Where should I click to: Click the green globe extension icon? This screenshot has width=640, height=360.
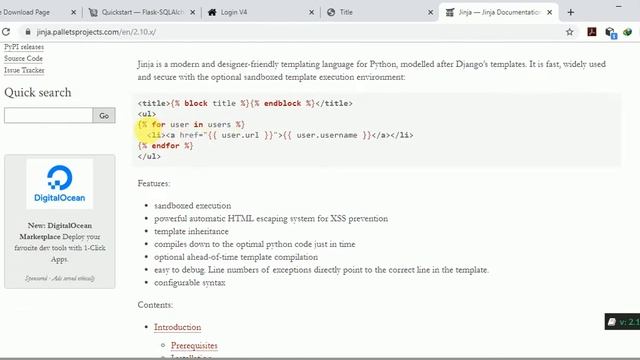tap(627, 32)
